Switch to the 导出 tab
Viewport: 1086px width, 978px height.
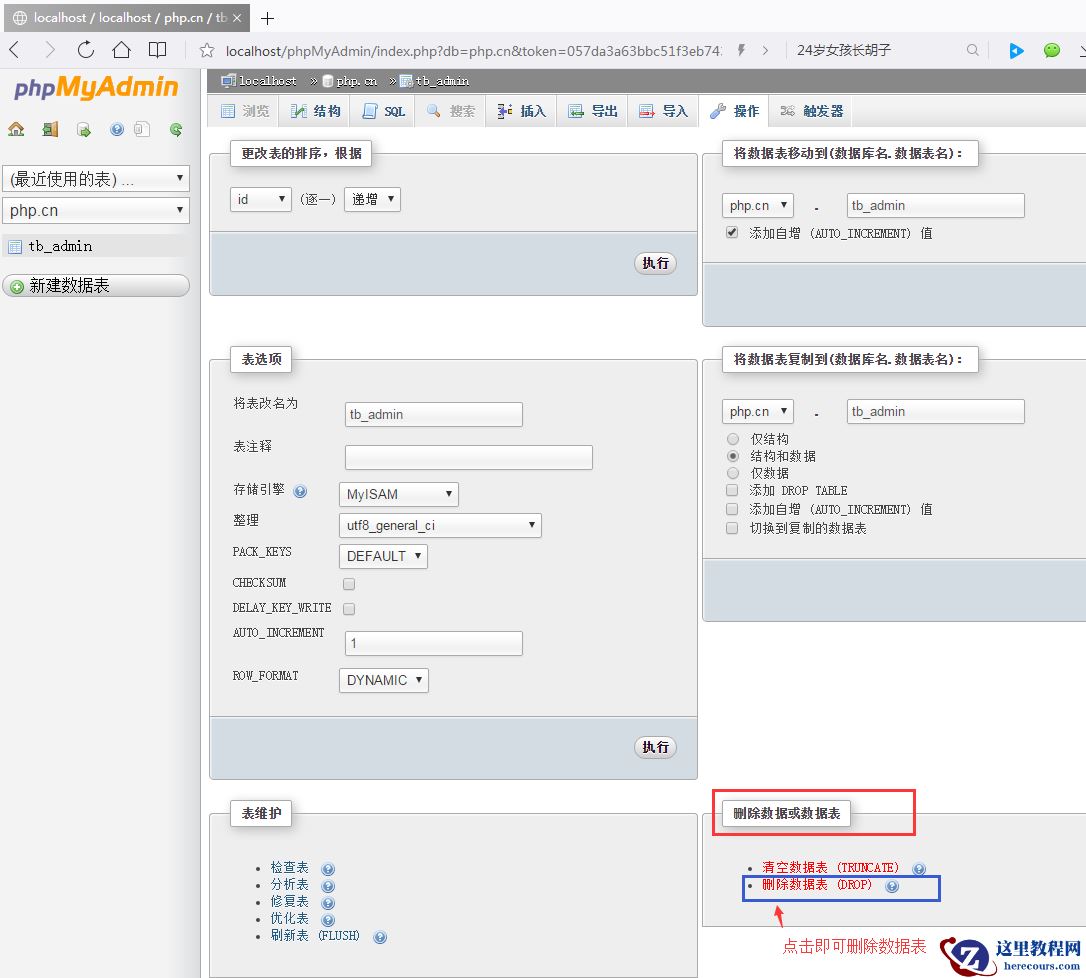coord(593,111)
